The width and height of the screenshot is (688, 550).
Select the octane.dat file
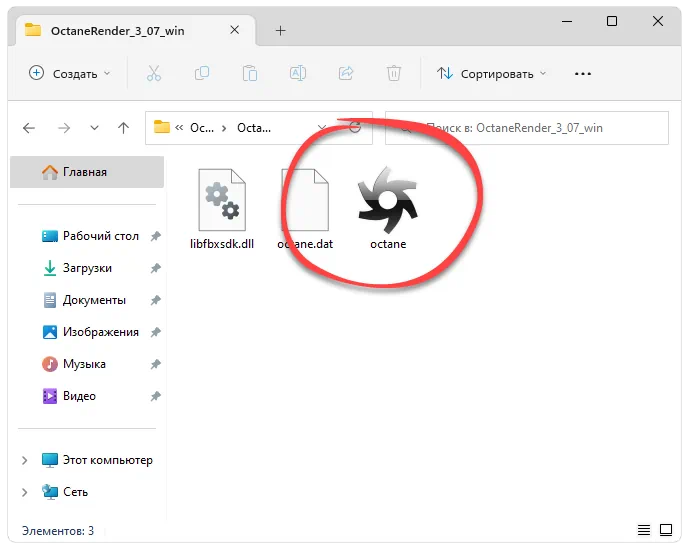[x=305, y=208]
